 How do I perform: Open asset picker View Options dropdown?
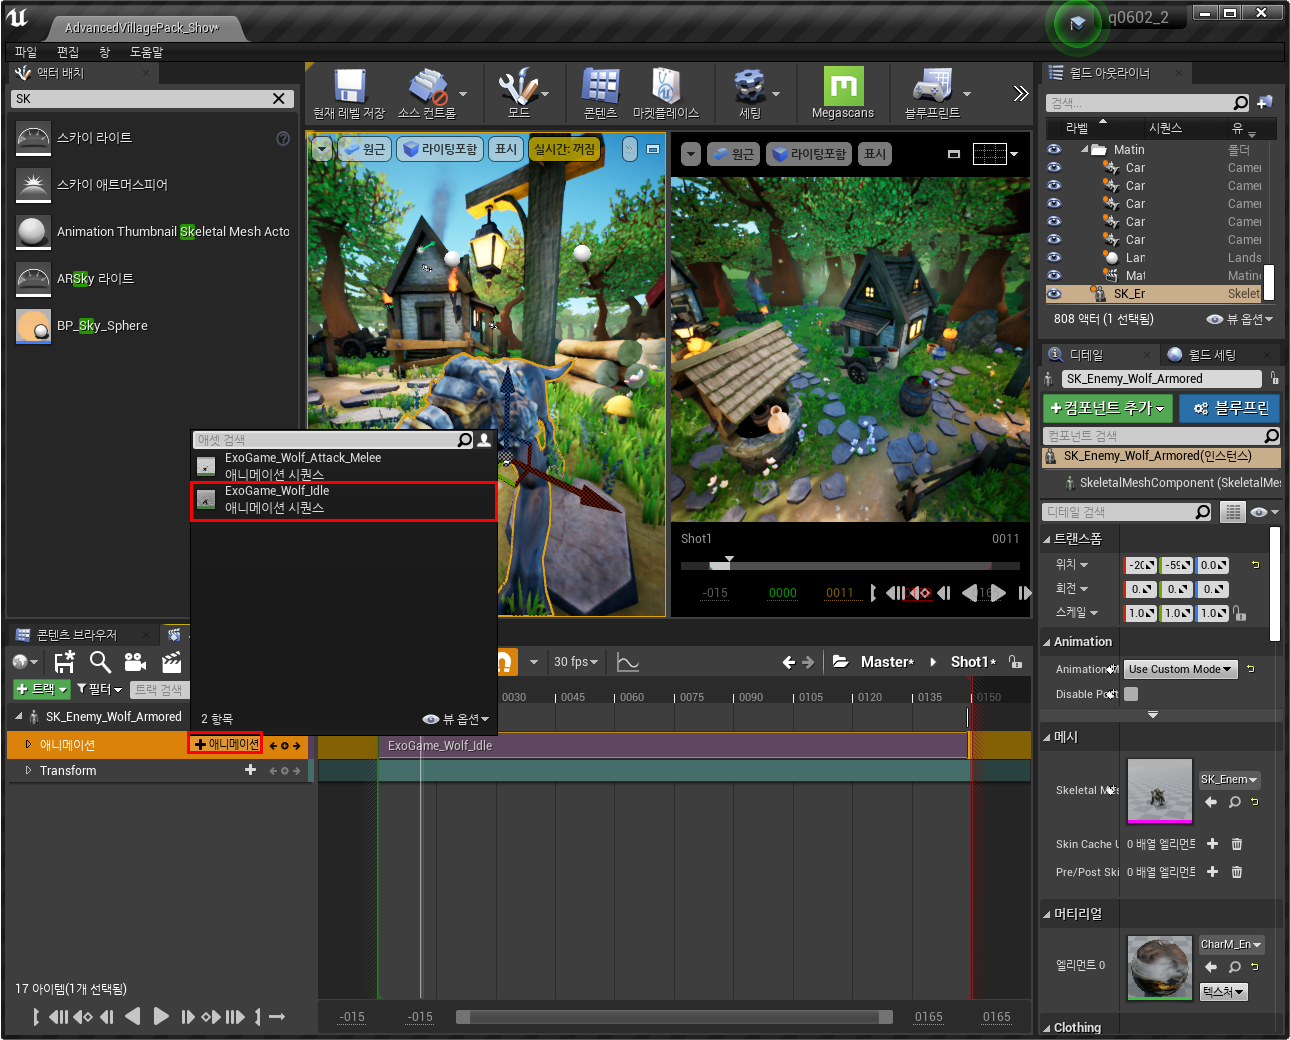[456, 719]
